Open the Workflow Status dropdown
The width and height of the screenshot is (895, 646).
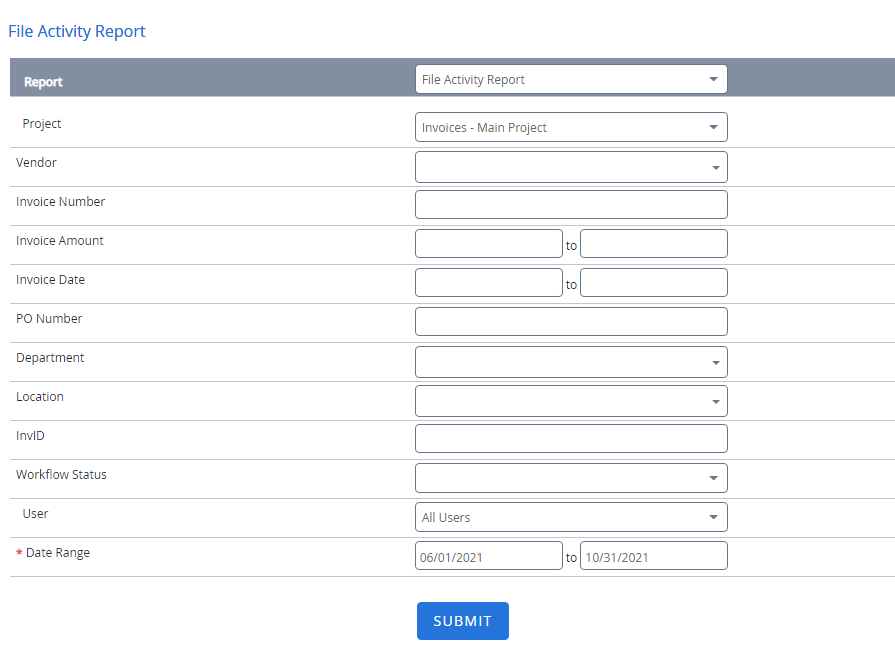[570, 478]
